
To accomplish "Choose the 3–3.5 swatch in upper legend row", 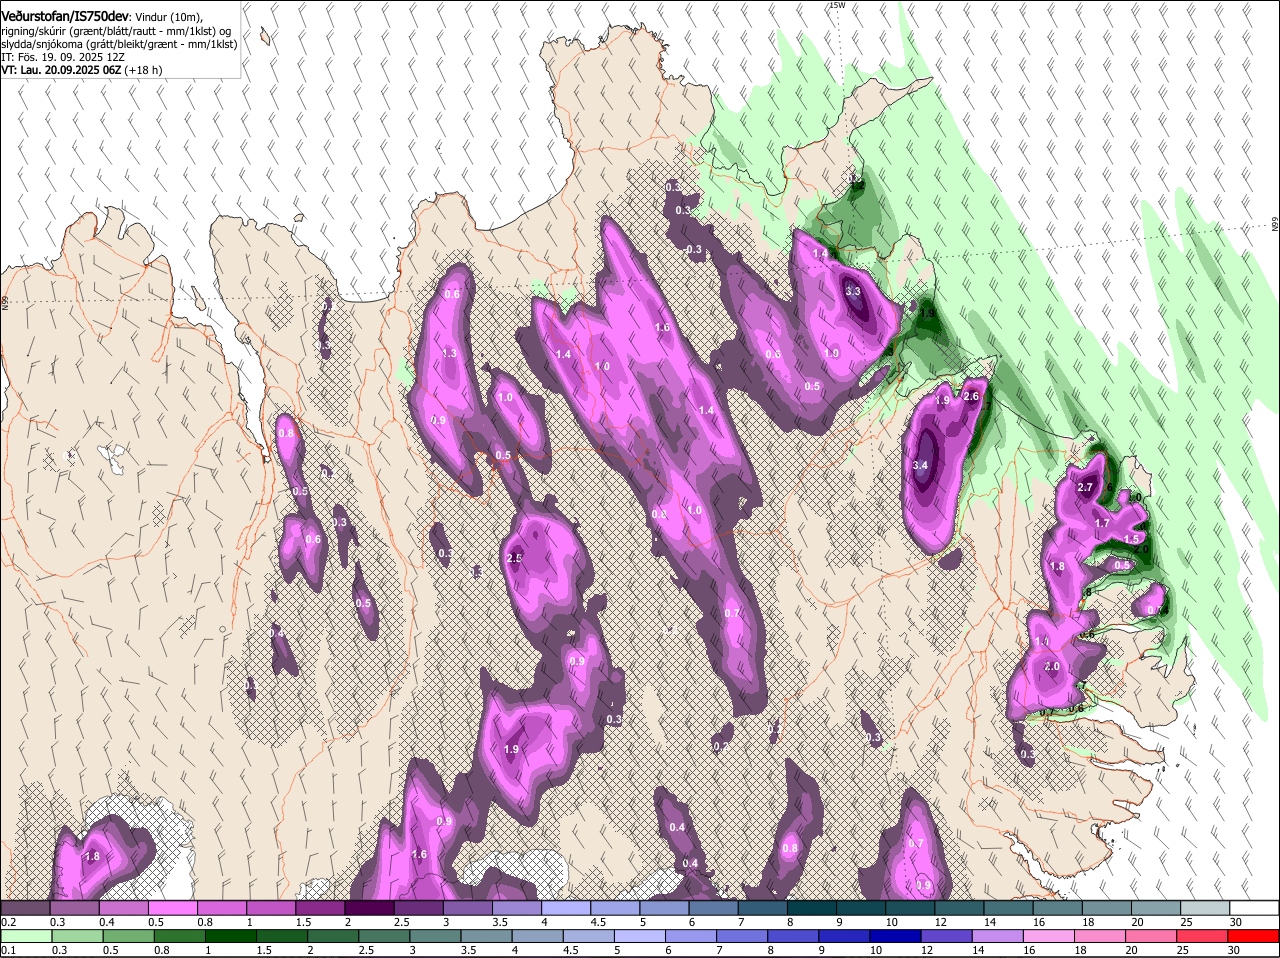I will (x=468, y=908).
